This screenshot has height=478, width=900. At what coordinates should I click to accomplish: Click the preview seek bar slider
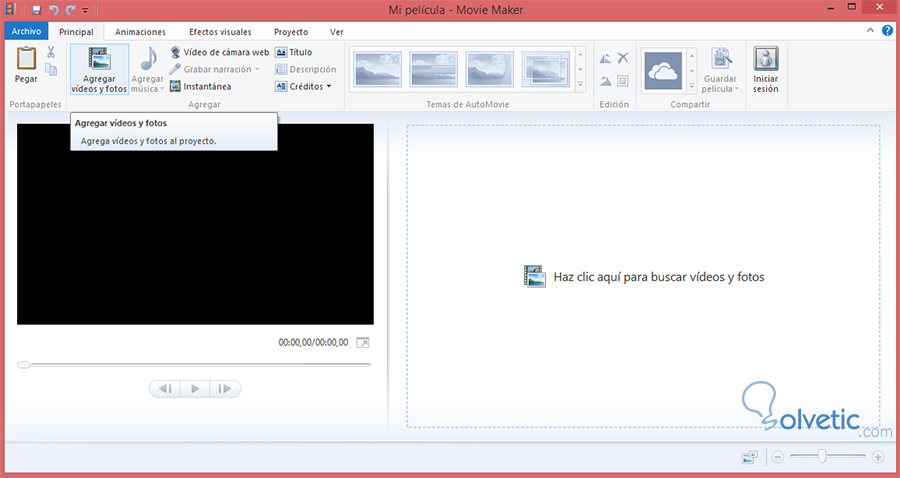[24, 364]
